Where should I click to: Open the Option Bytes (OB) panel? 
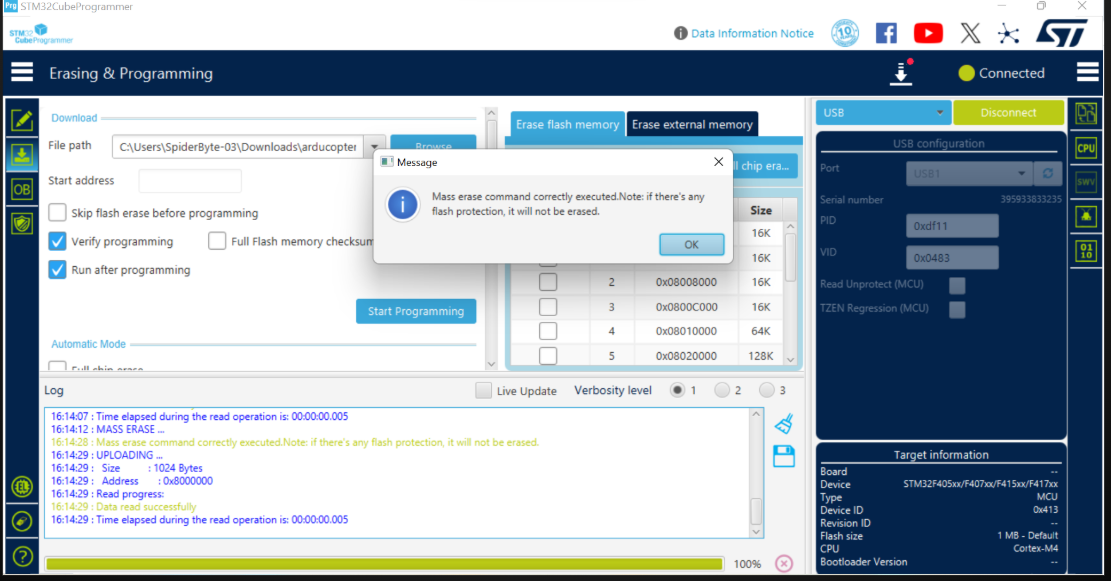(22, 189)
